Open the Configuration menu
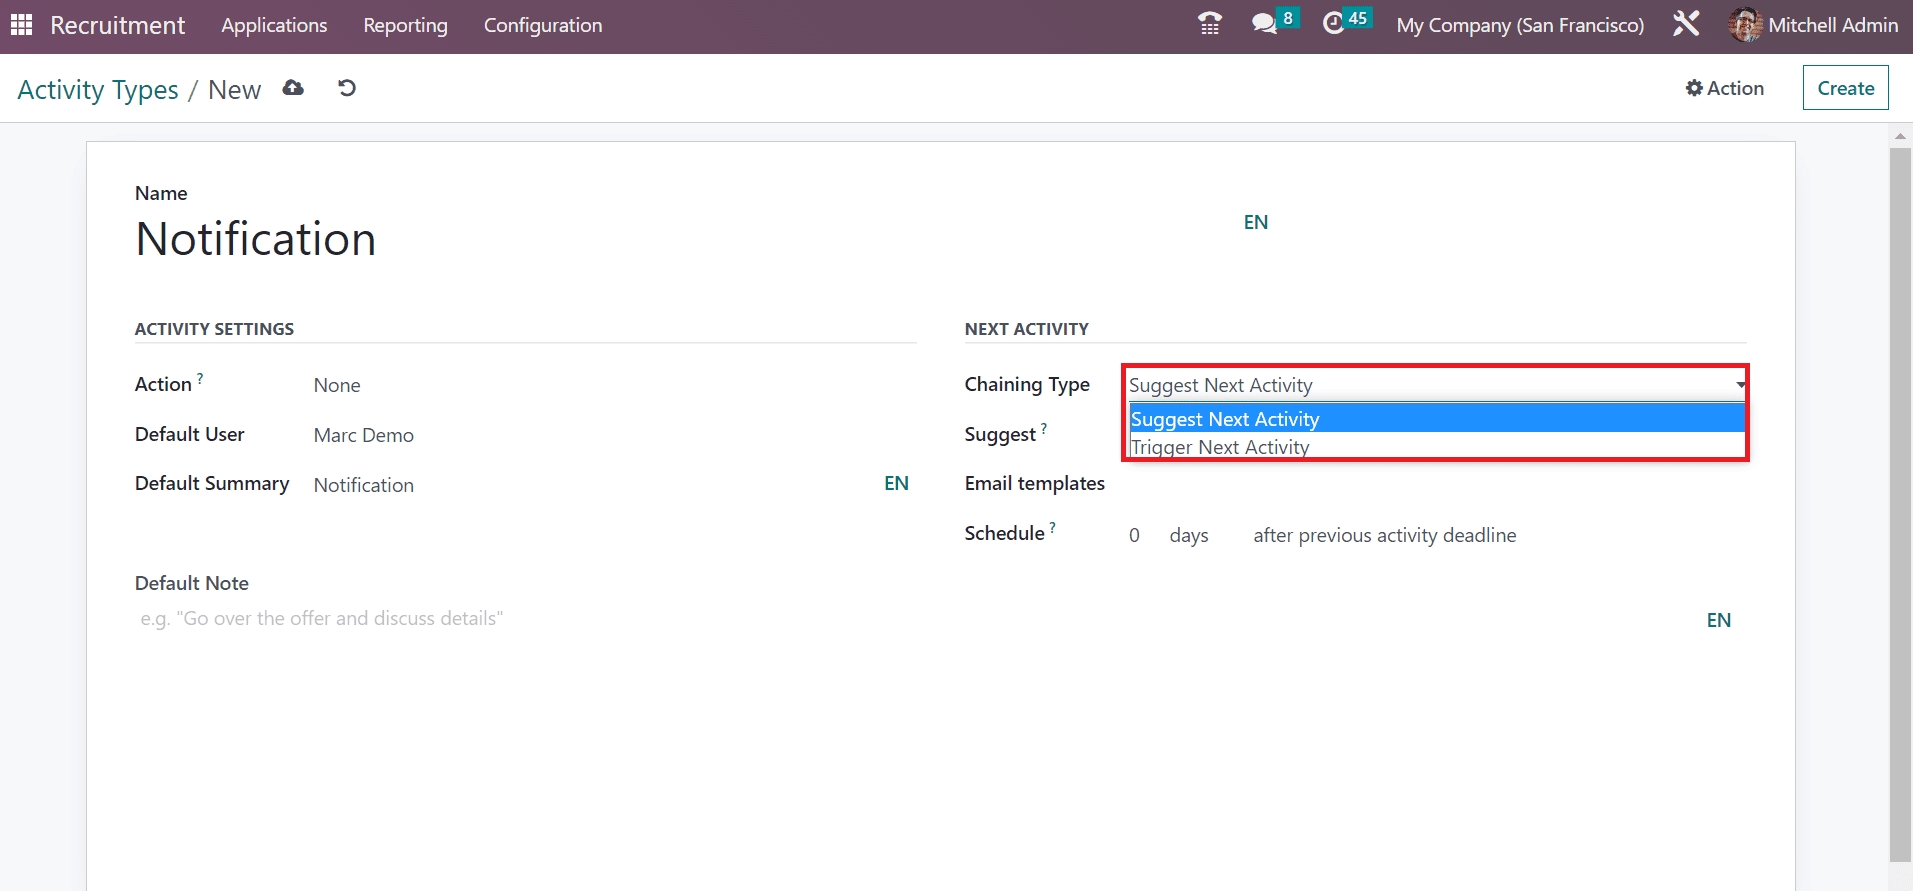Image resolution: width=1913 pixels, height=891 pixels. click(x=543, y=25)
